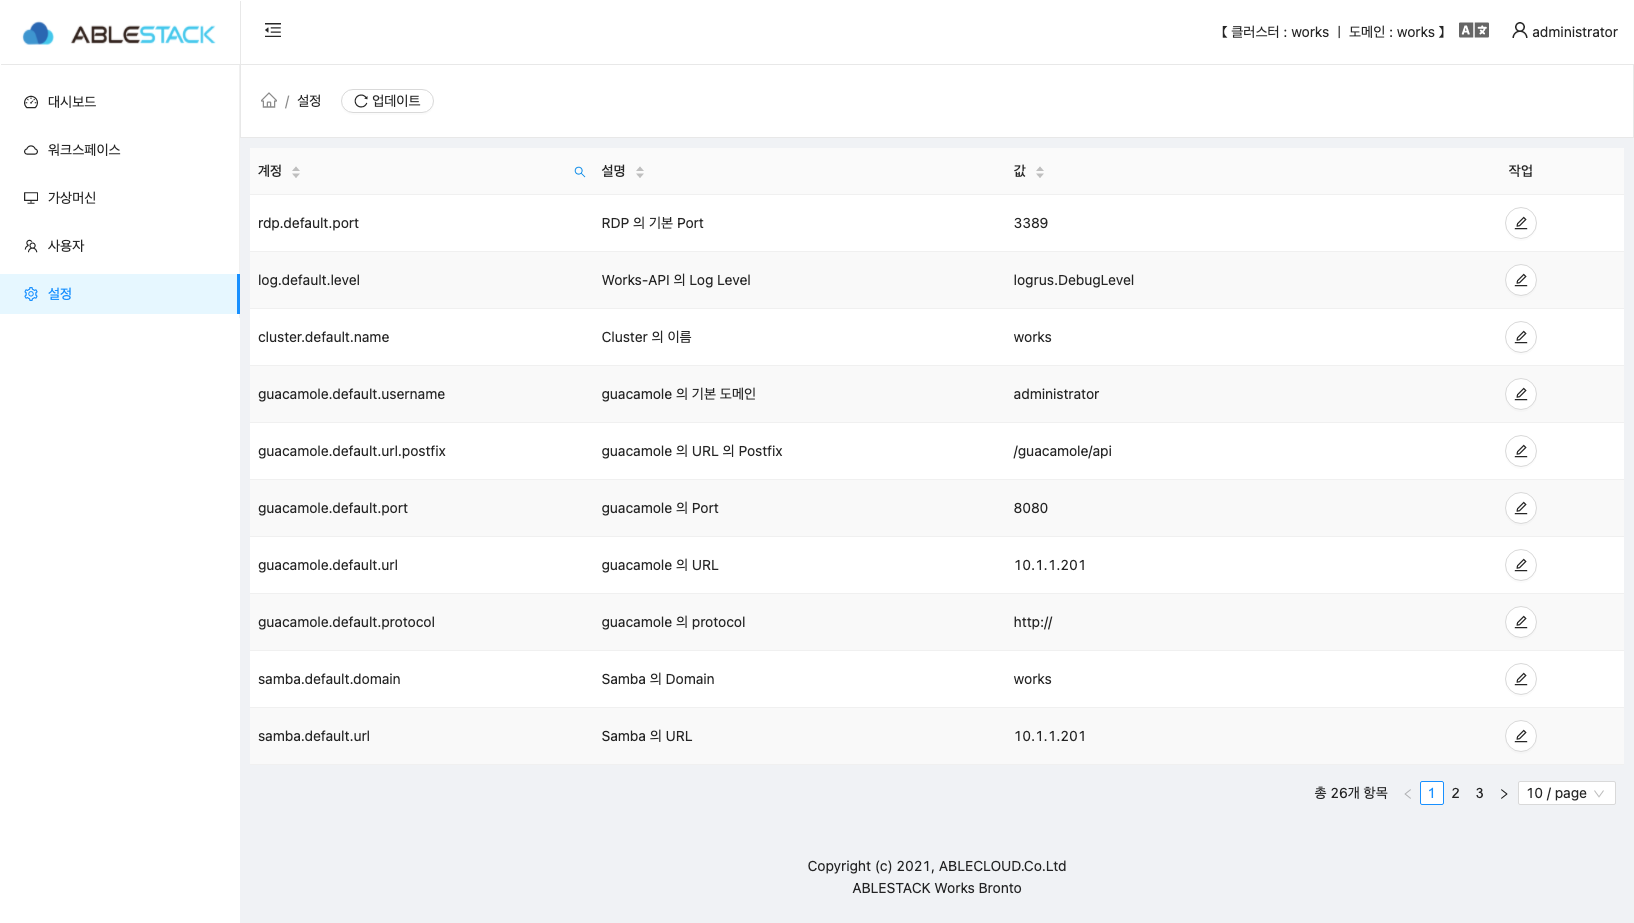Click the 설정 breadcrumb link

point(308,100)
